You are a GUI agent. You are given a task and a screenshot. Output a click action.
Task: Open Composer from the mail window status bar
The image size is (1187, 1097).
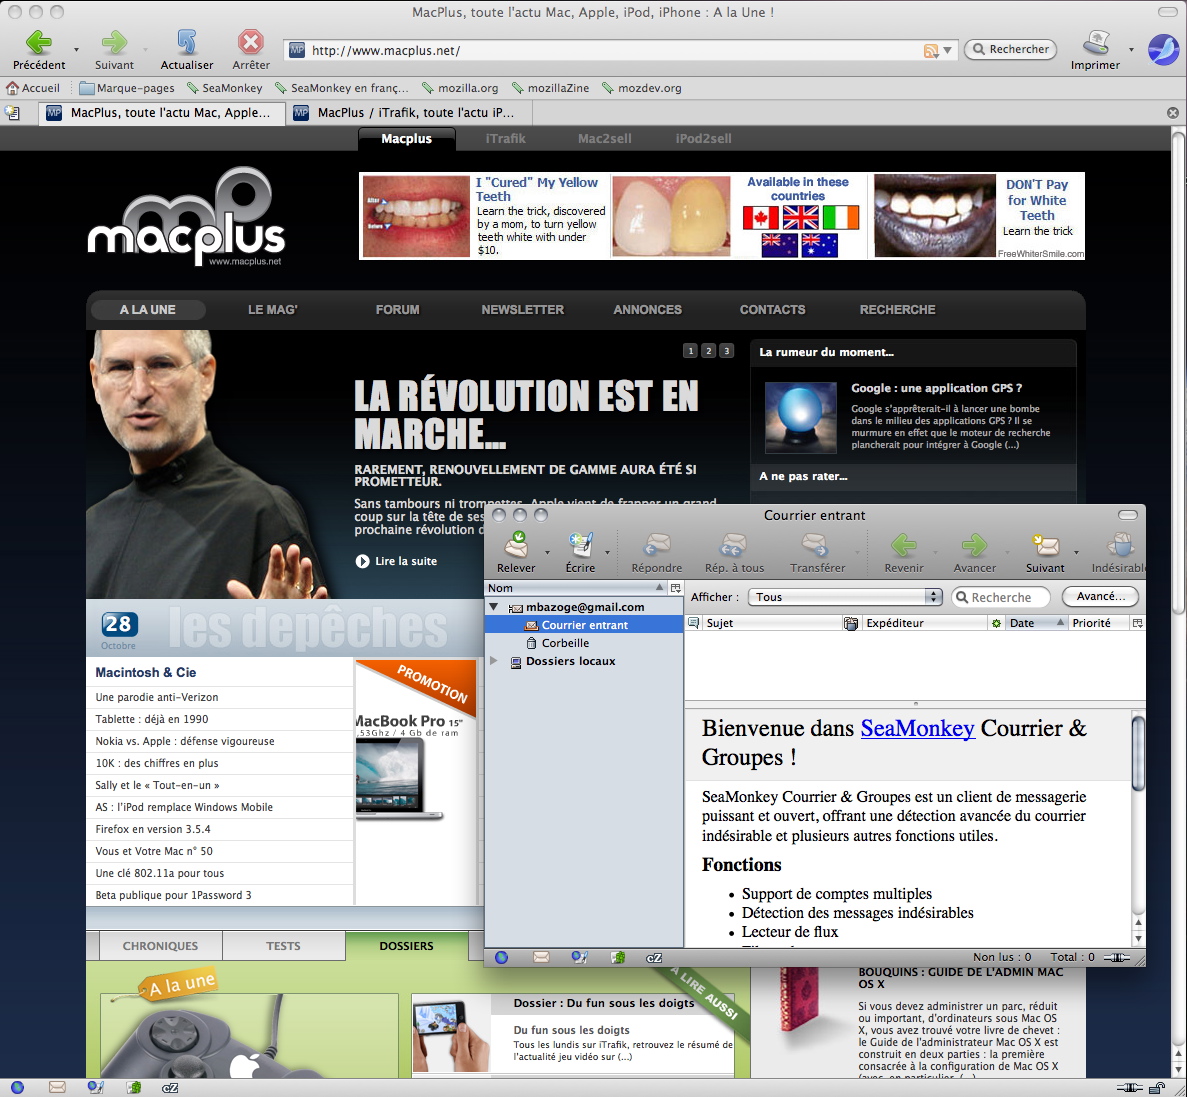tap(579, 958)
